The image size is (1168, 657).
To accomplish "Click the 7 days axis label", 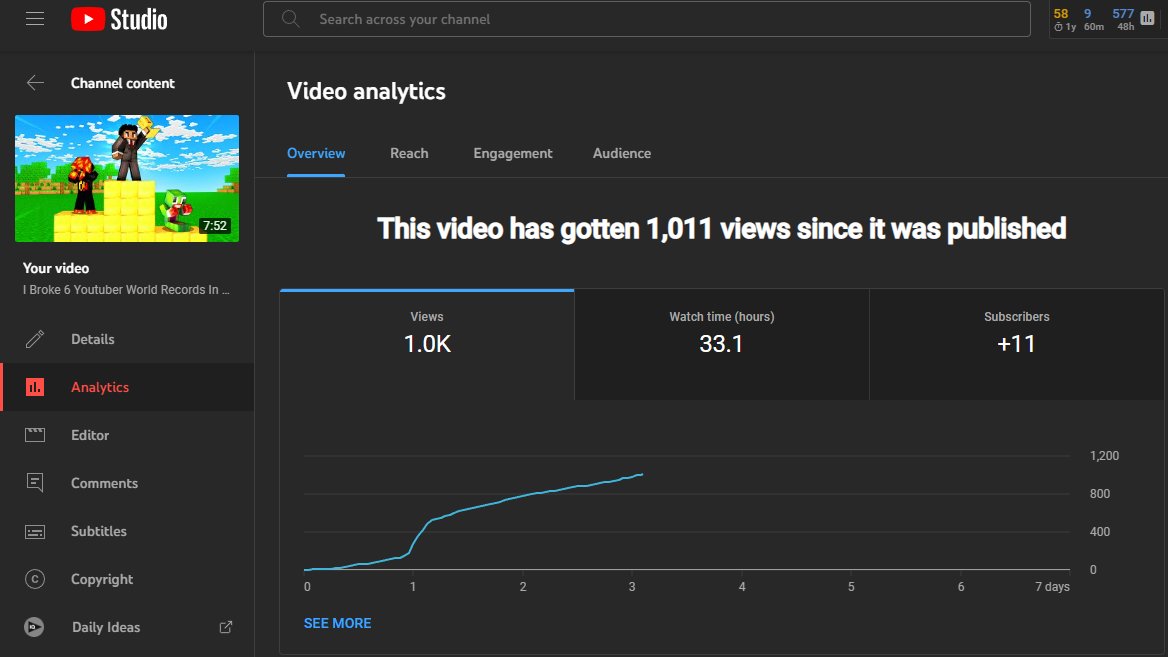I will [1052, 587].
